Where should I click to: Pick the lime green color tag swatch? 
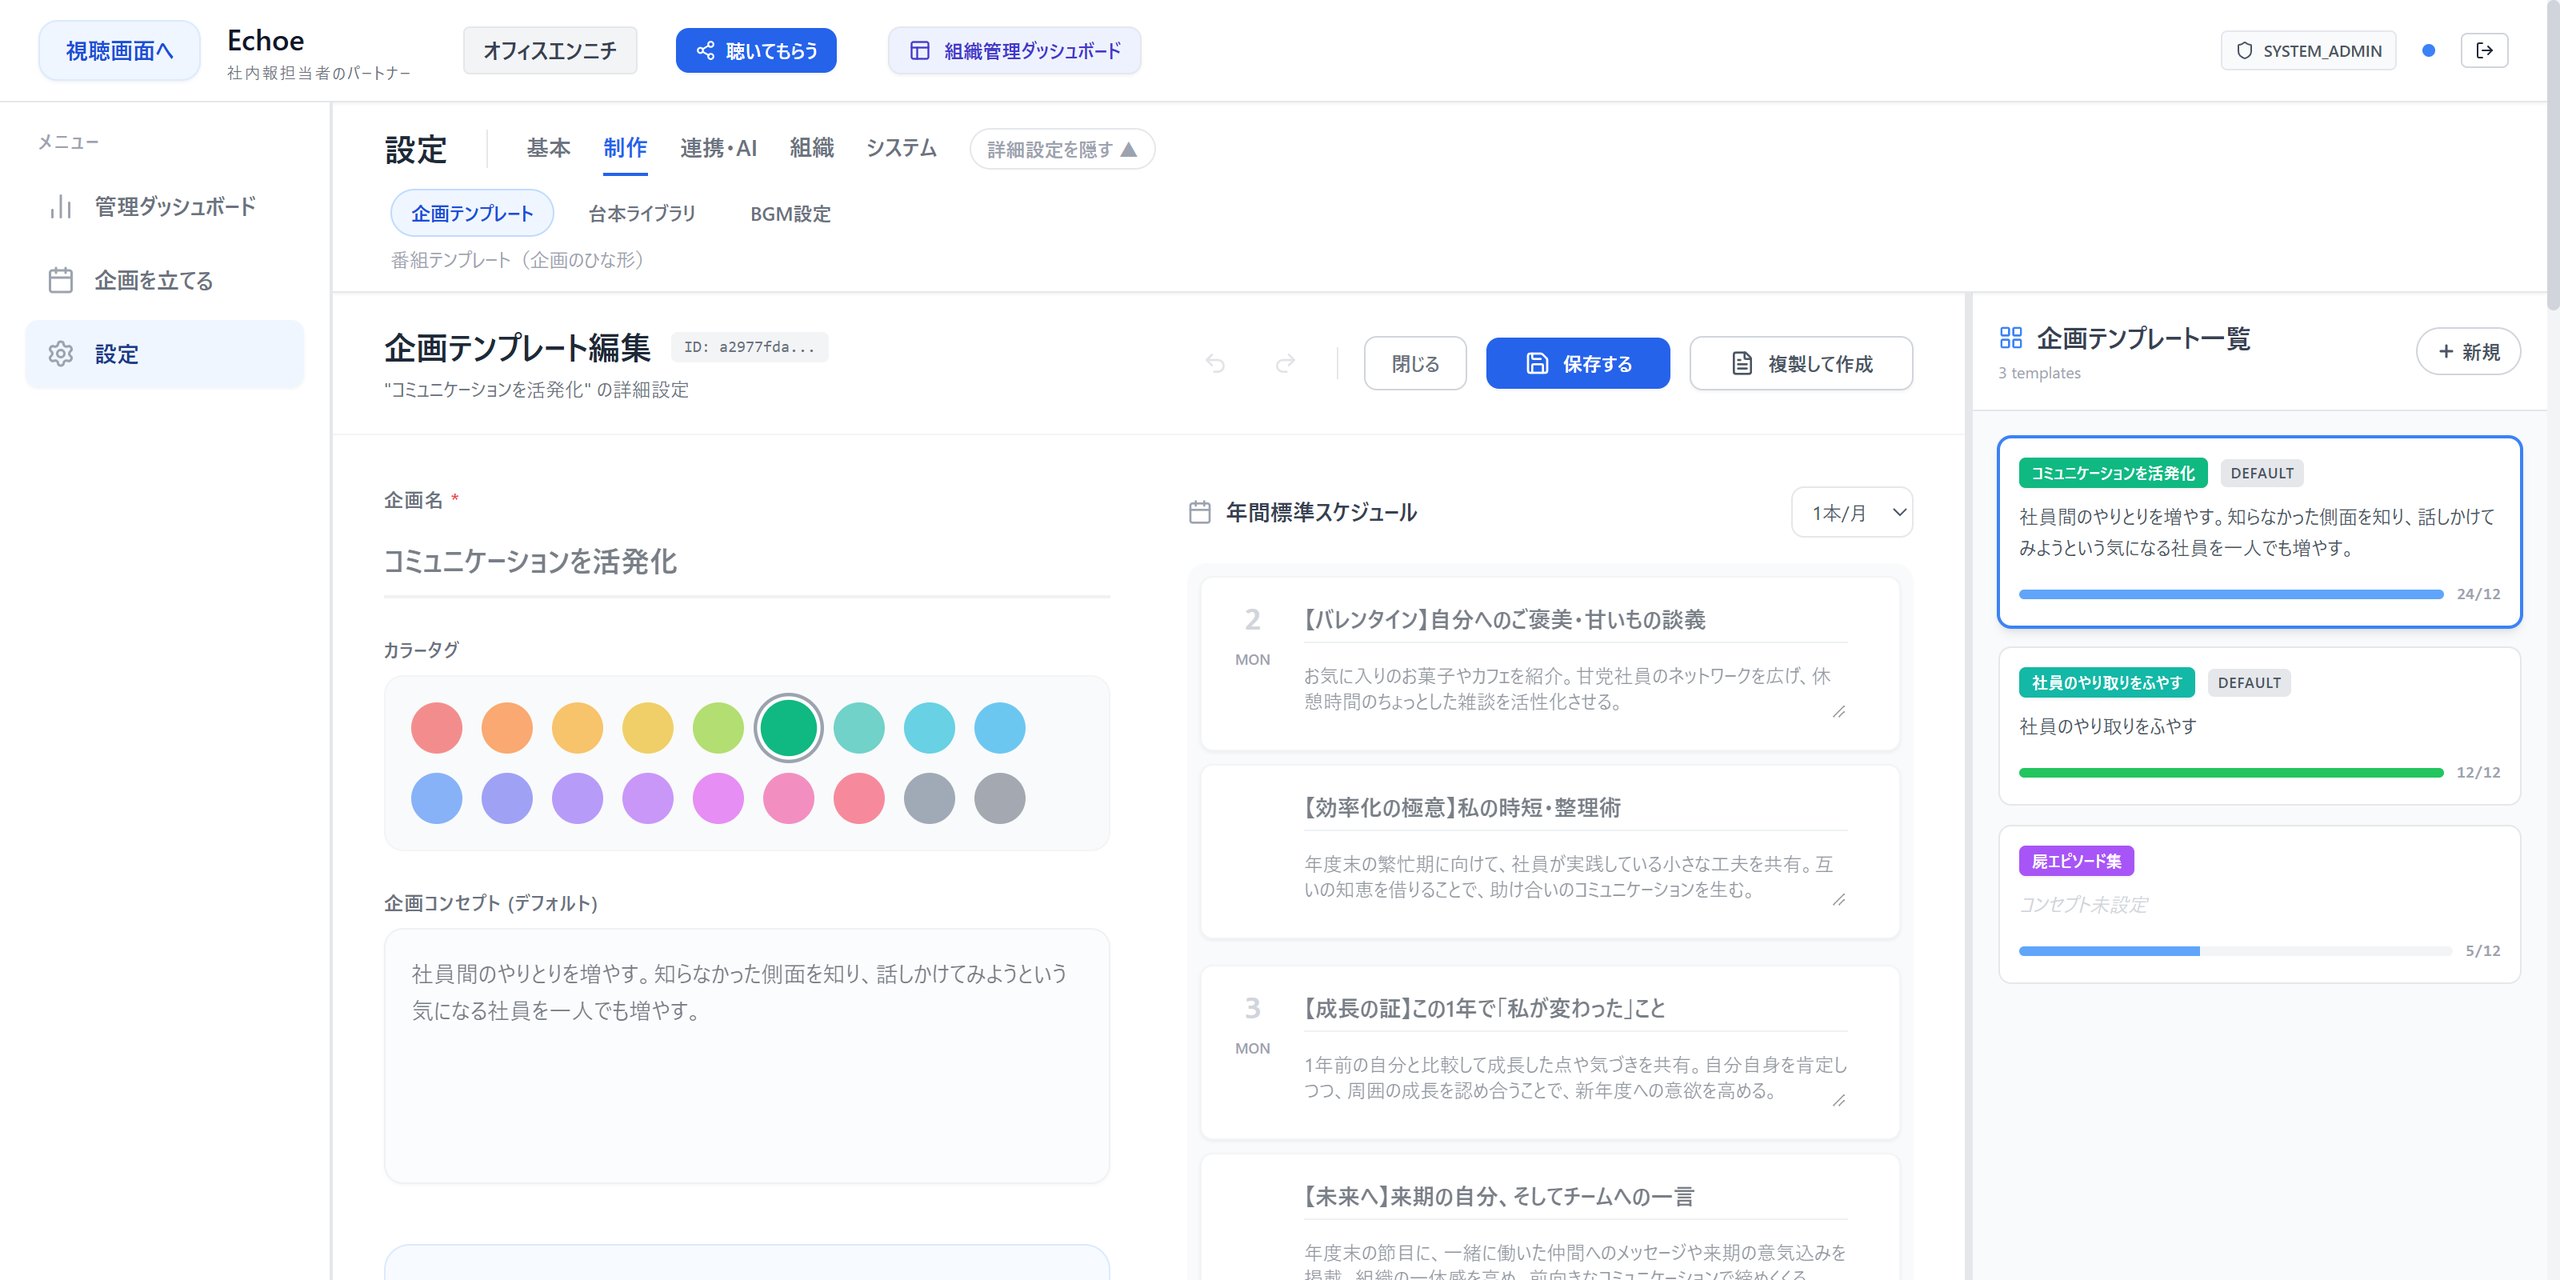pyautogui.click(x=718, y=727)
